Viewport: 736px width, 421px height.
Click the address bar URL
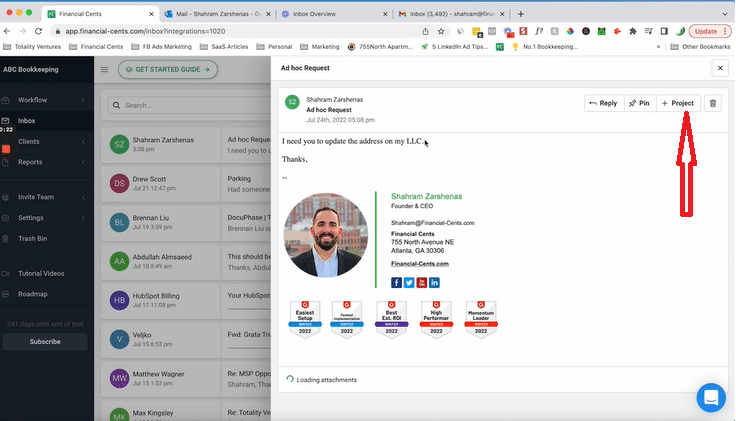(145, 31)
